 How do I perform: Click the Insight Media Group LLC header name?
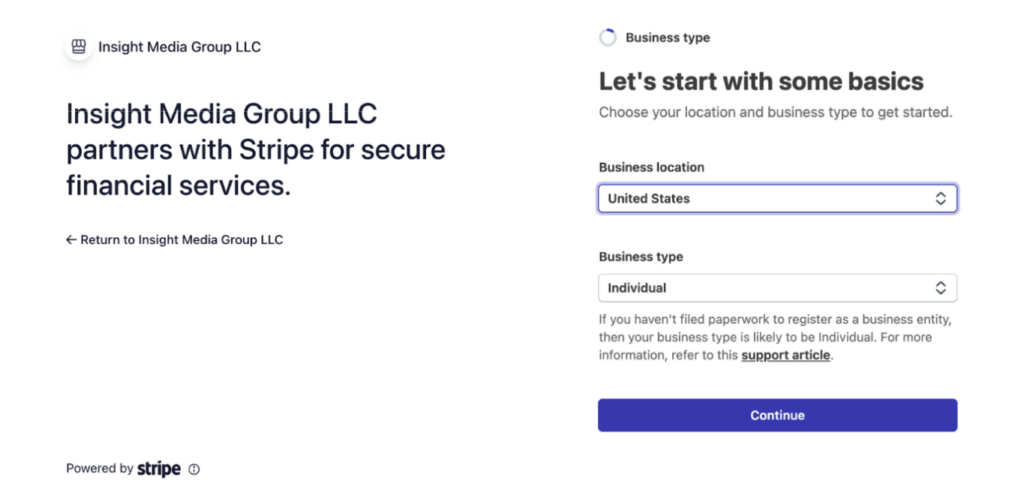tap(179, 47)
